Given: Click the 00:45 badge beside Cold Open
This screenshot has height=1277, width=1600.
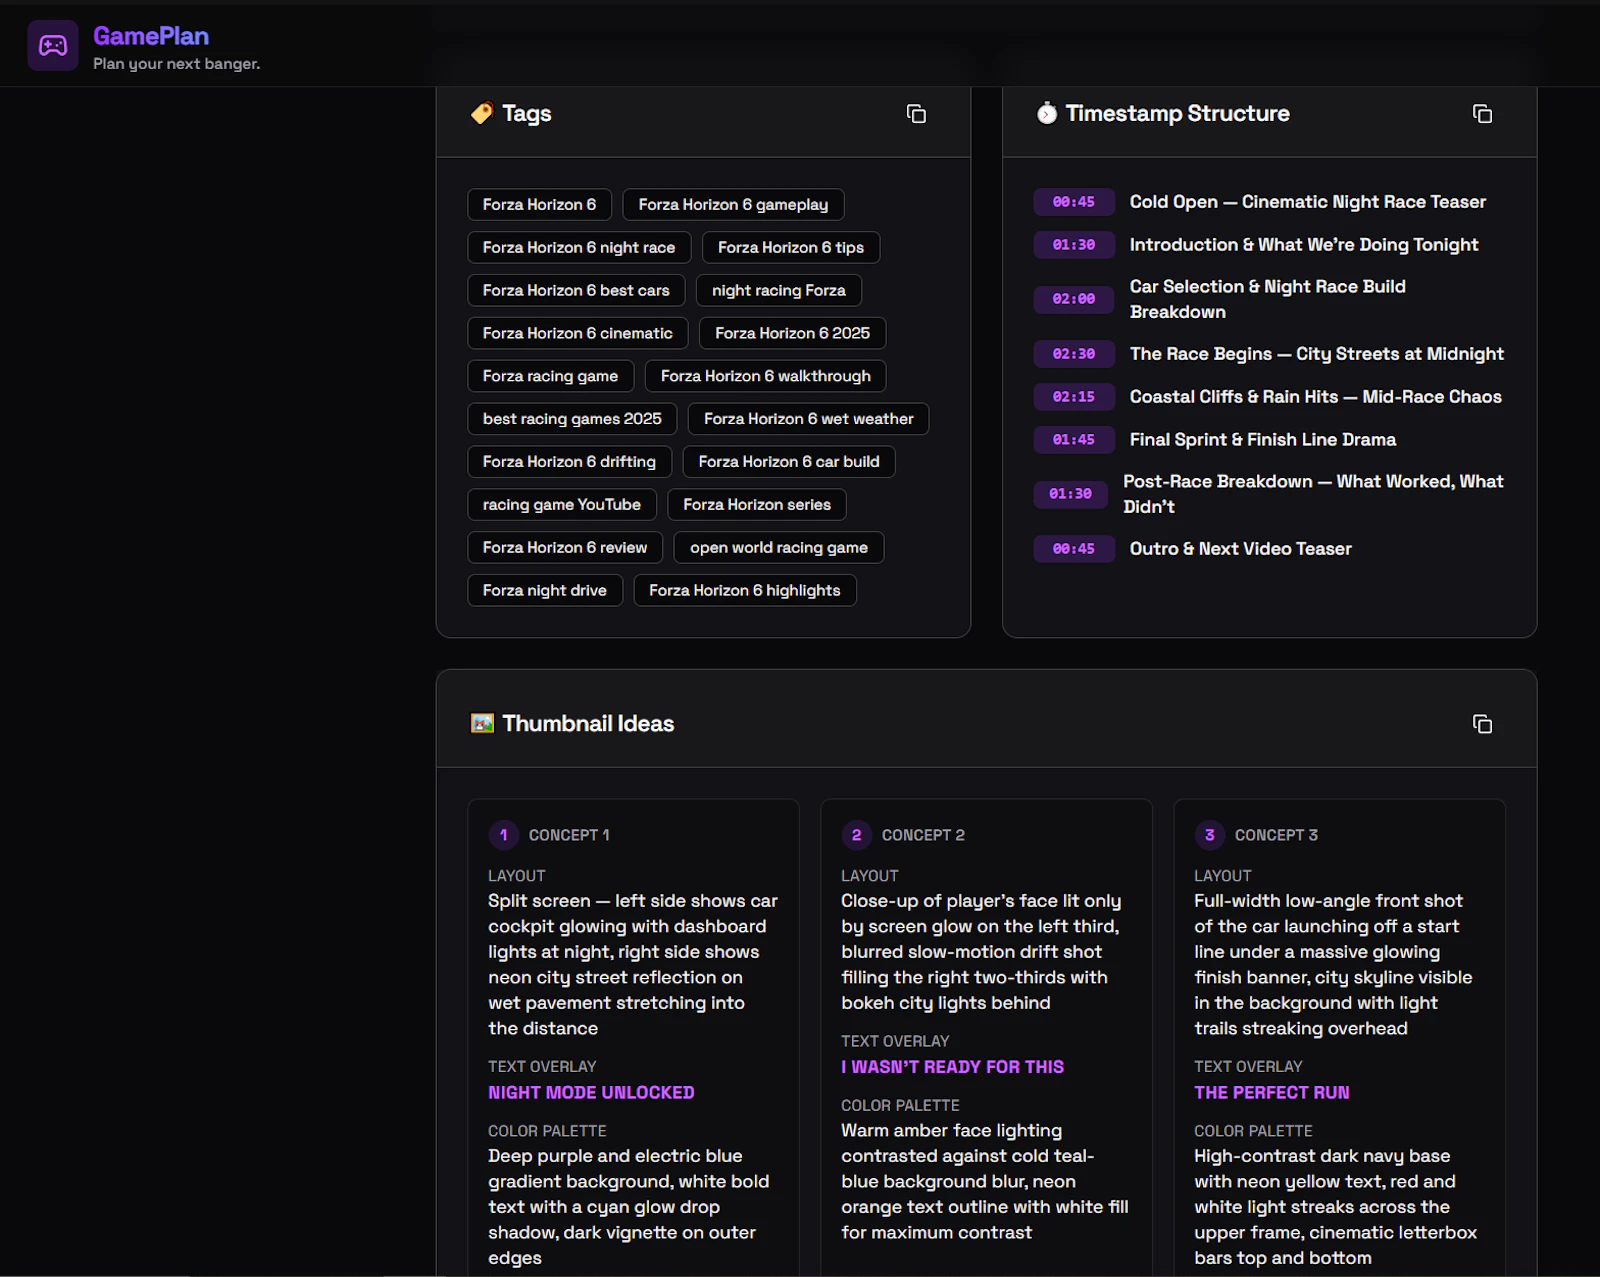Looking at the screenshot, I should (x=1074, y=203).
